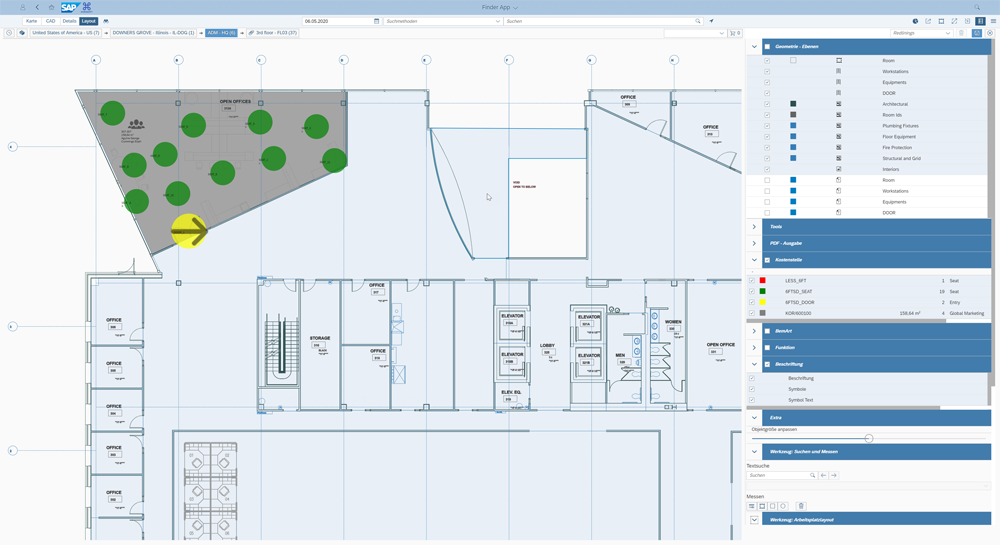Click the binoculars icon next to Layout
Image resolution: width=1000 pixels, height=545 pixels.
point(106,21)
